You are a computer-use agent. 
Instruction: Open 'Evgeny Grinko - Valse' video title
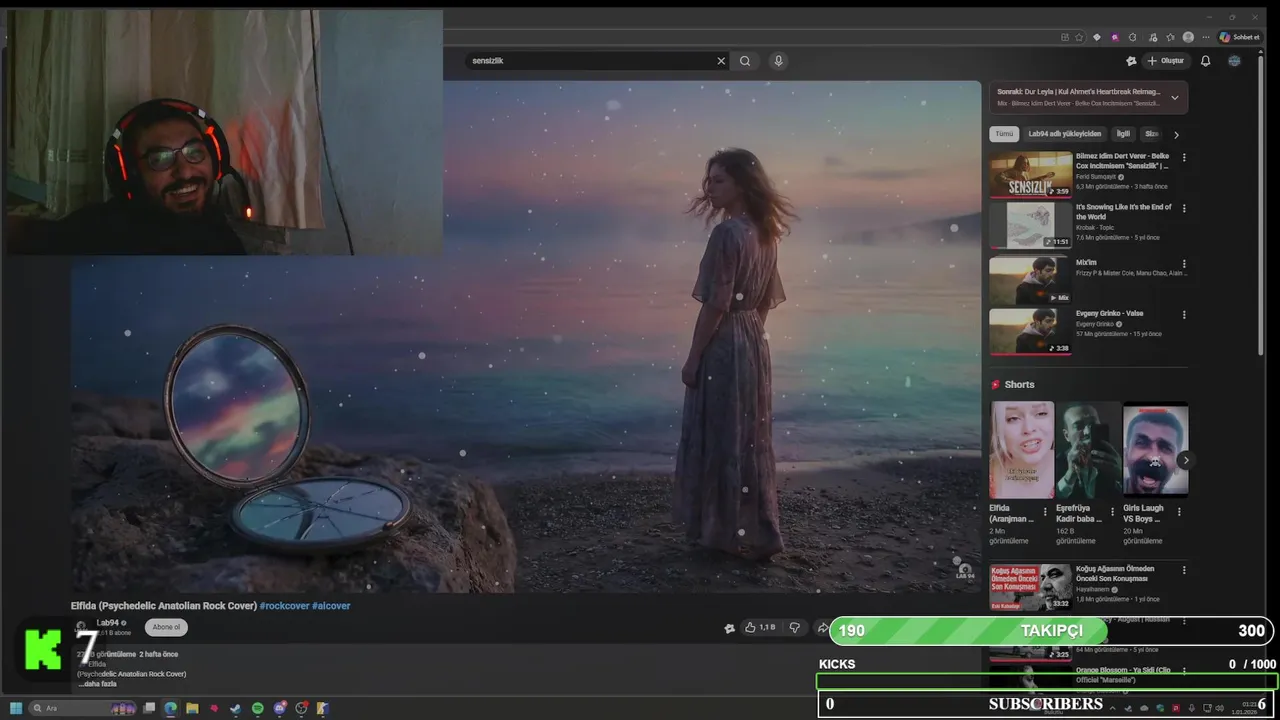(x=1109, y=313)
